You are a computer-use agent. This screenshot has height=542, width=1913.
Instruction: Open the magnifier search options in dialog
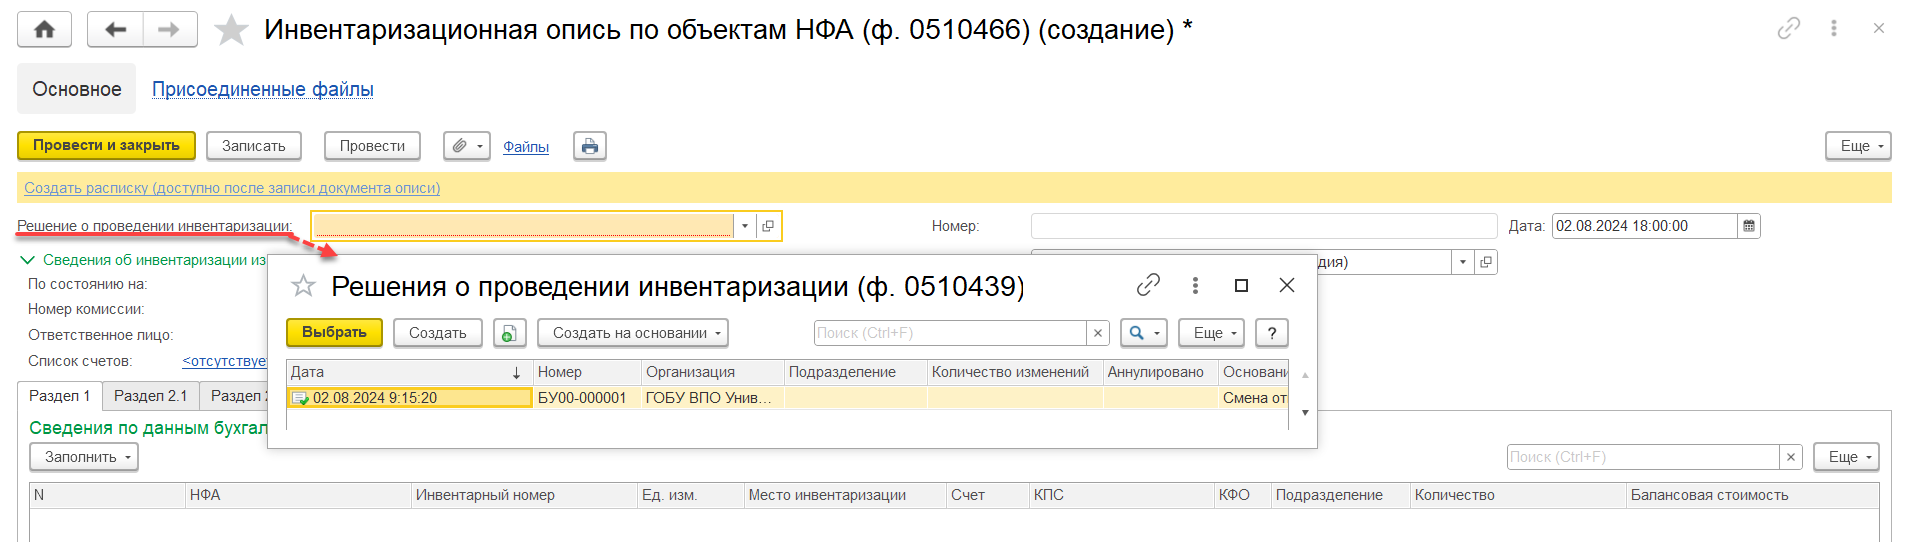(1143, 333)
